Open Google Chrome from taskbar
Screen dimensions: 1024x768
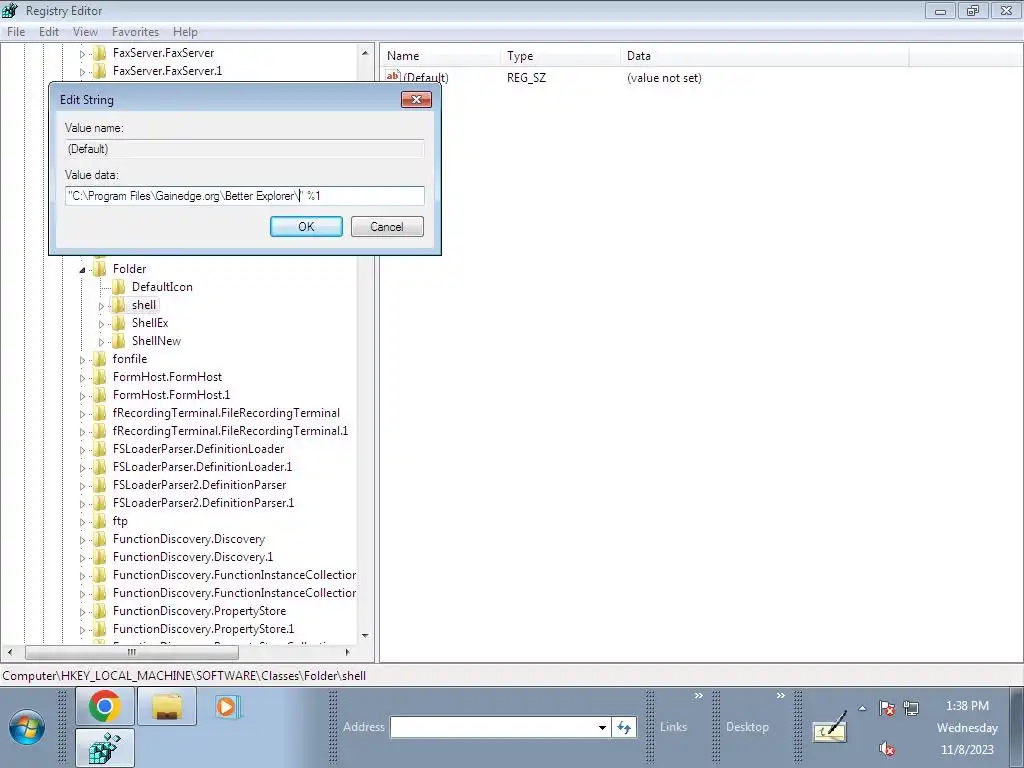[x=105, y=706]
